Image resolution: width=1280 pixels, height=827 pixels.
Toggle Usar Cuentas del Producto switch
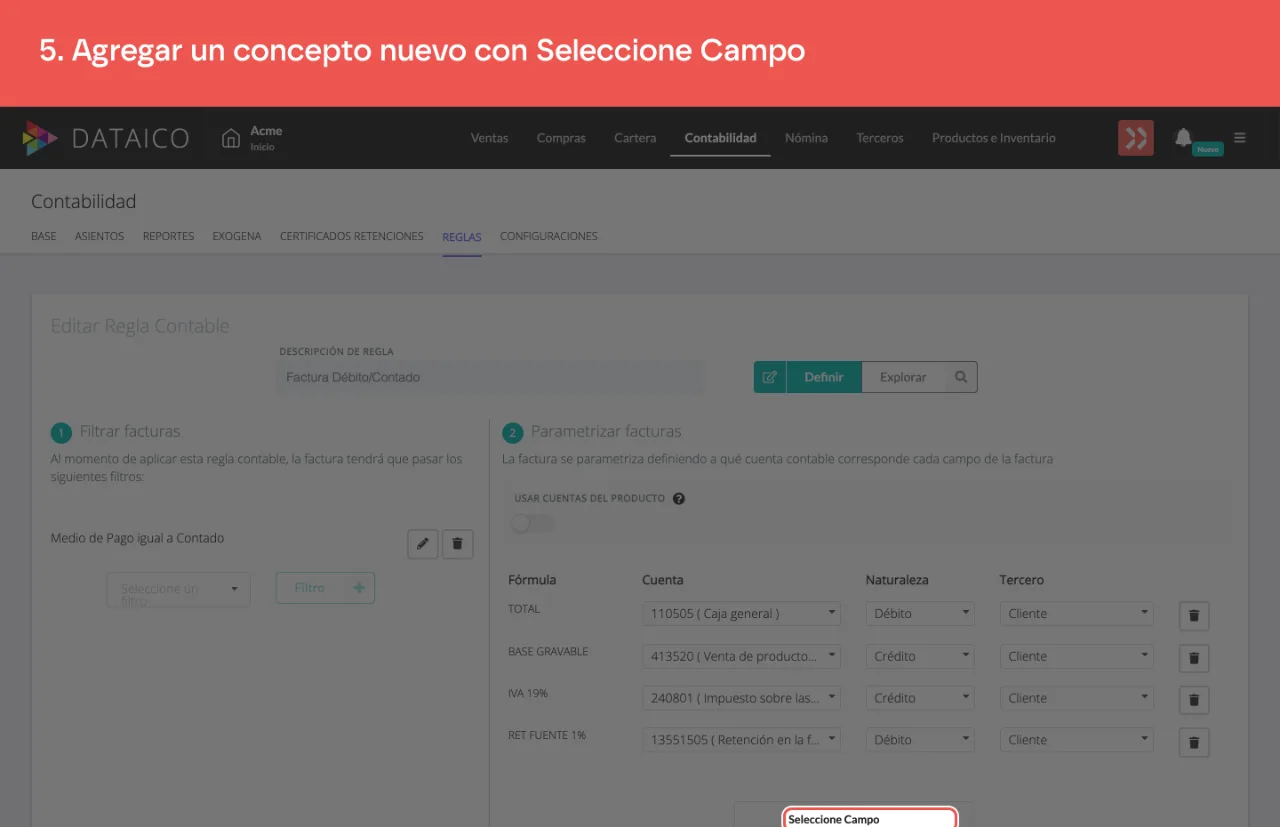coord(531,523)
